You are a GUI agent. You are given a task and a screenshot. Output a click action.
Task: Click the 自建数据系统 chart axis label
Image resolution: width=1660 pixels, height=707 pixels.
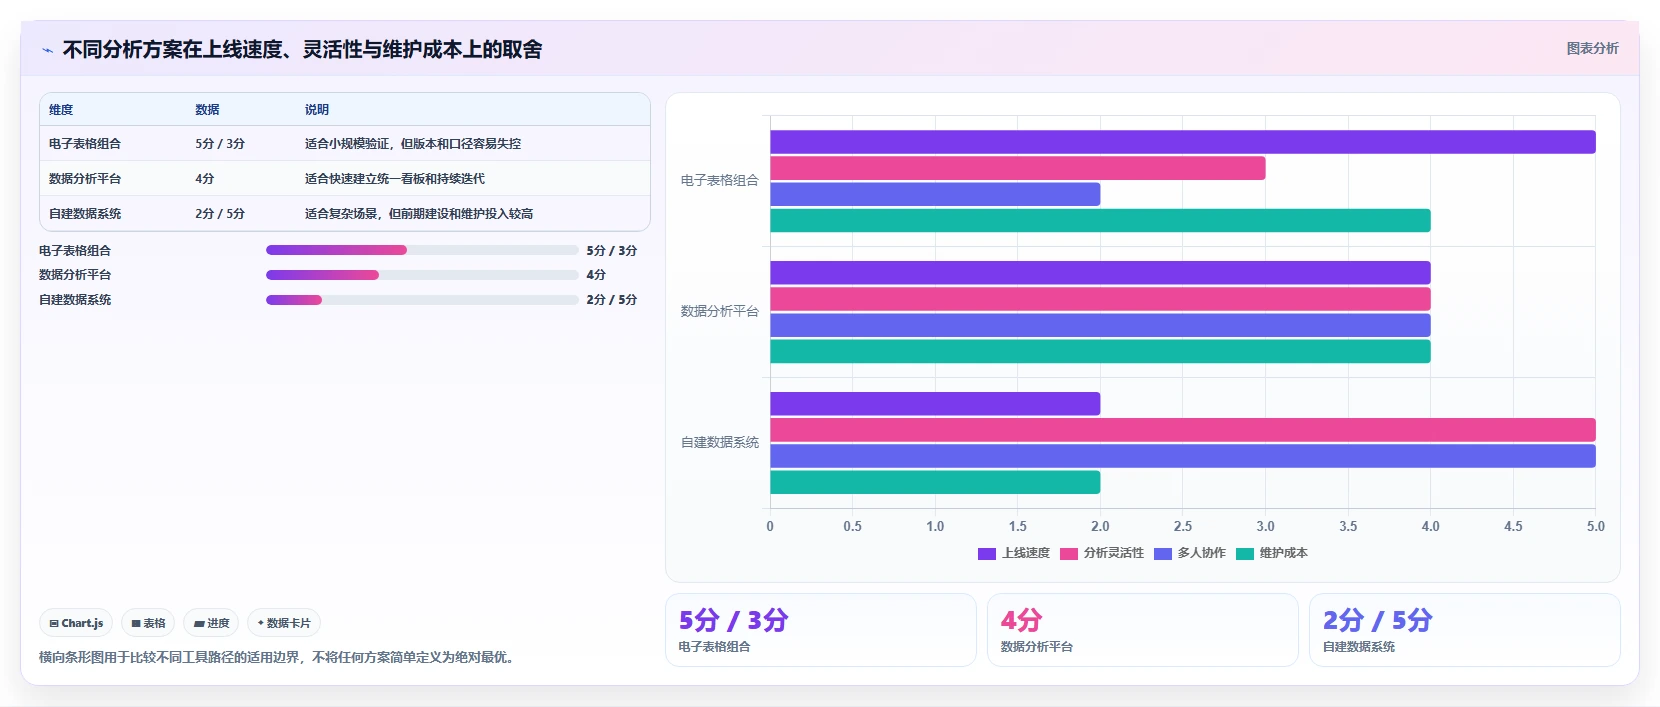720,443
